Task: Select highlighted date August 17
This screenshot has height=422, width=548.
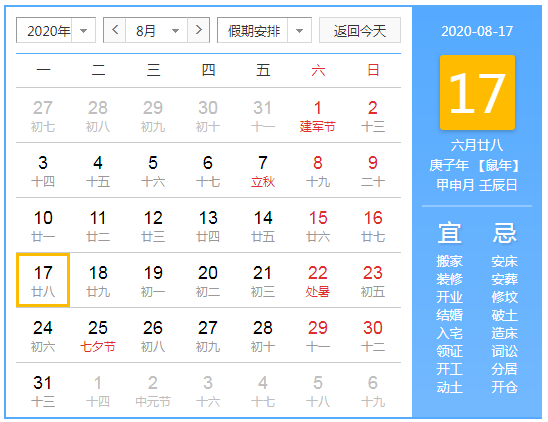Action: pyautogui.click(x=43, y=280)
